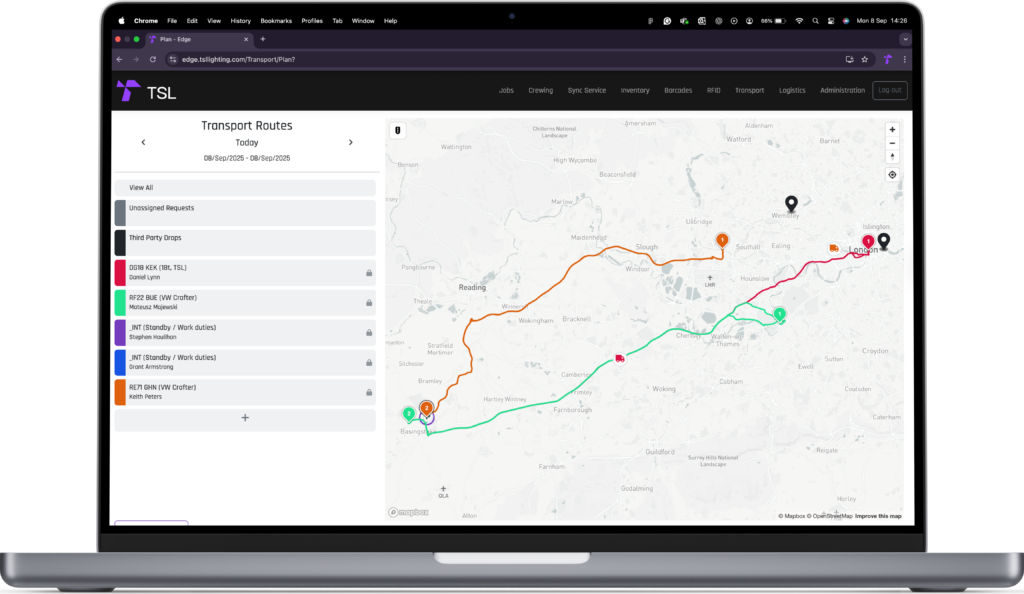
Task: Go forward in Chrome browser
Action: click(136, 59)
